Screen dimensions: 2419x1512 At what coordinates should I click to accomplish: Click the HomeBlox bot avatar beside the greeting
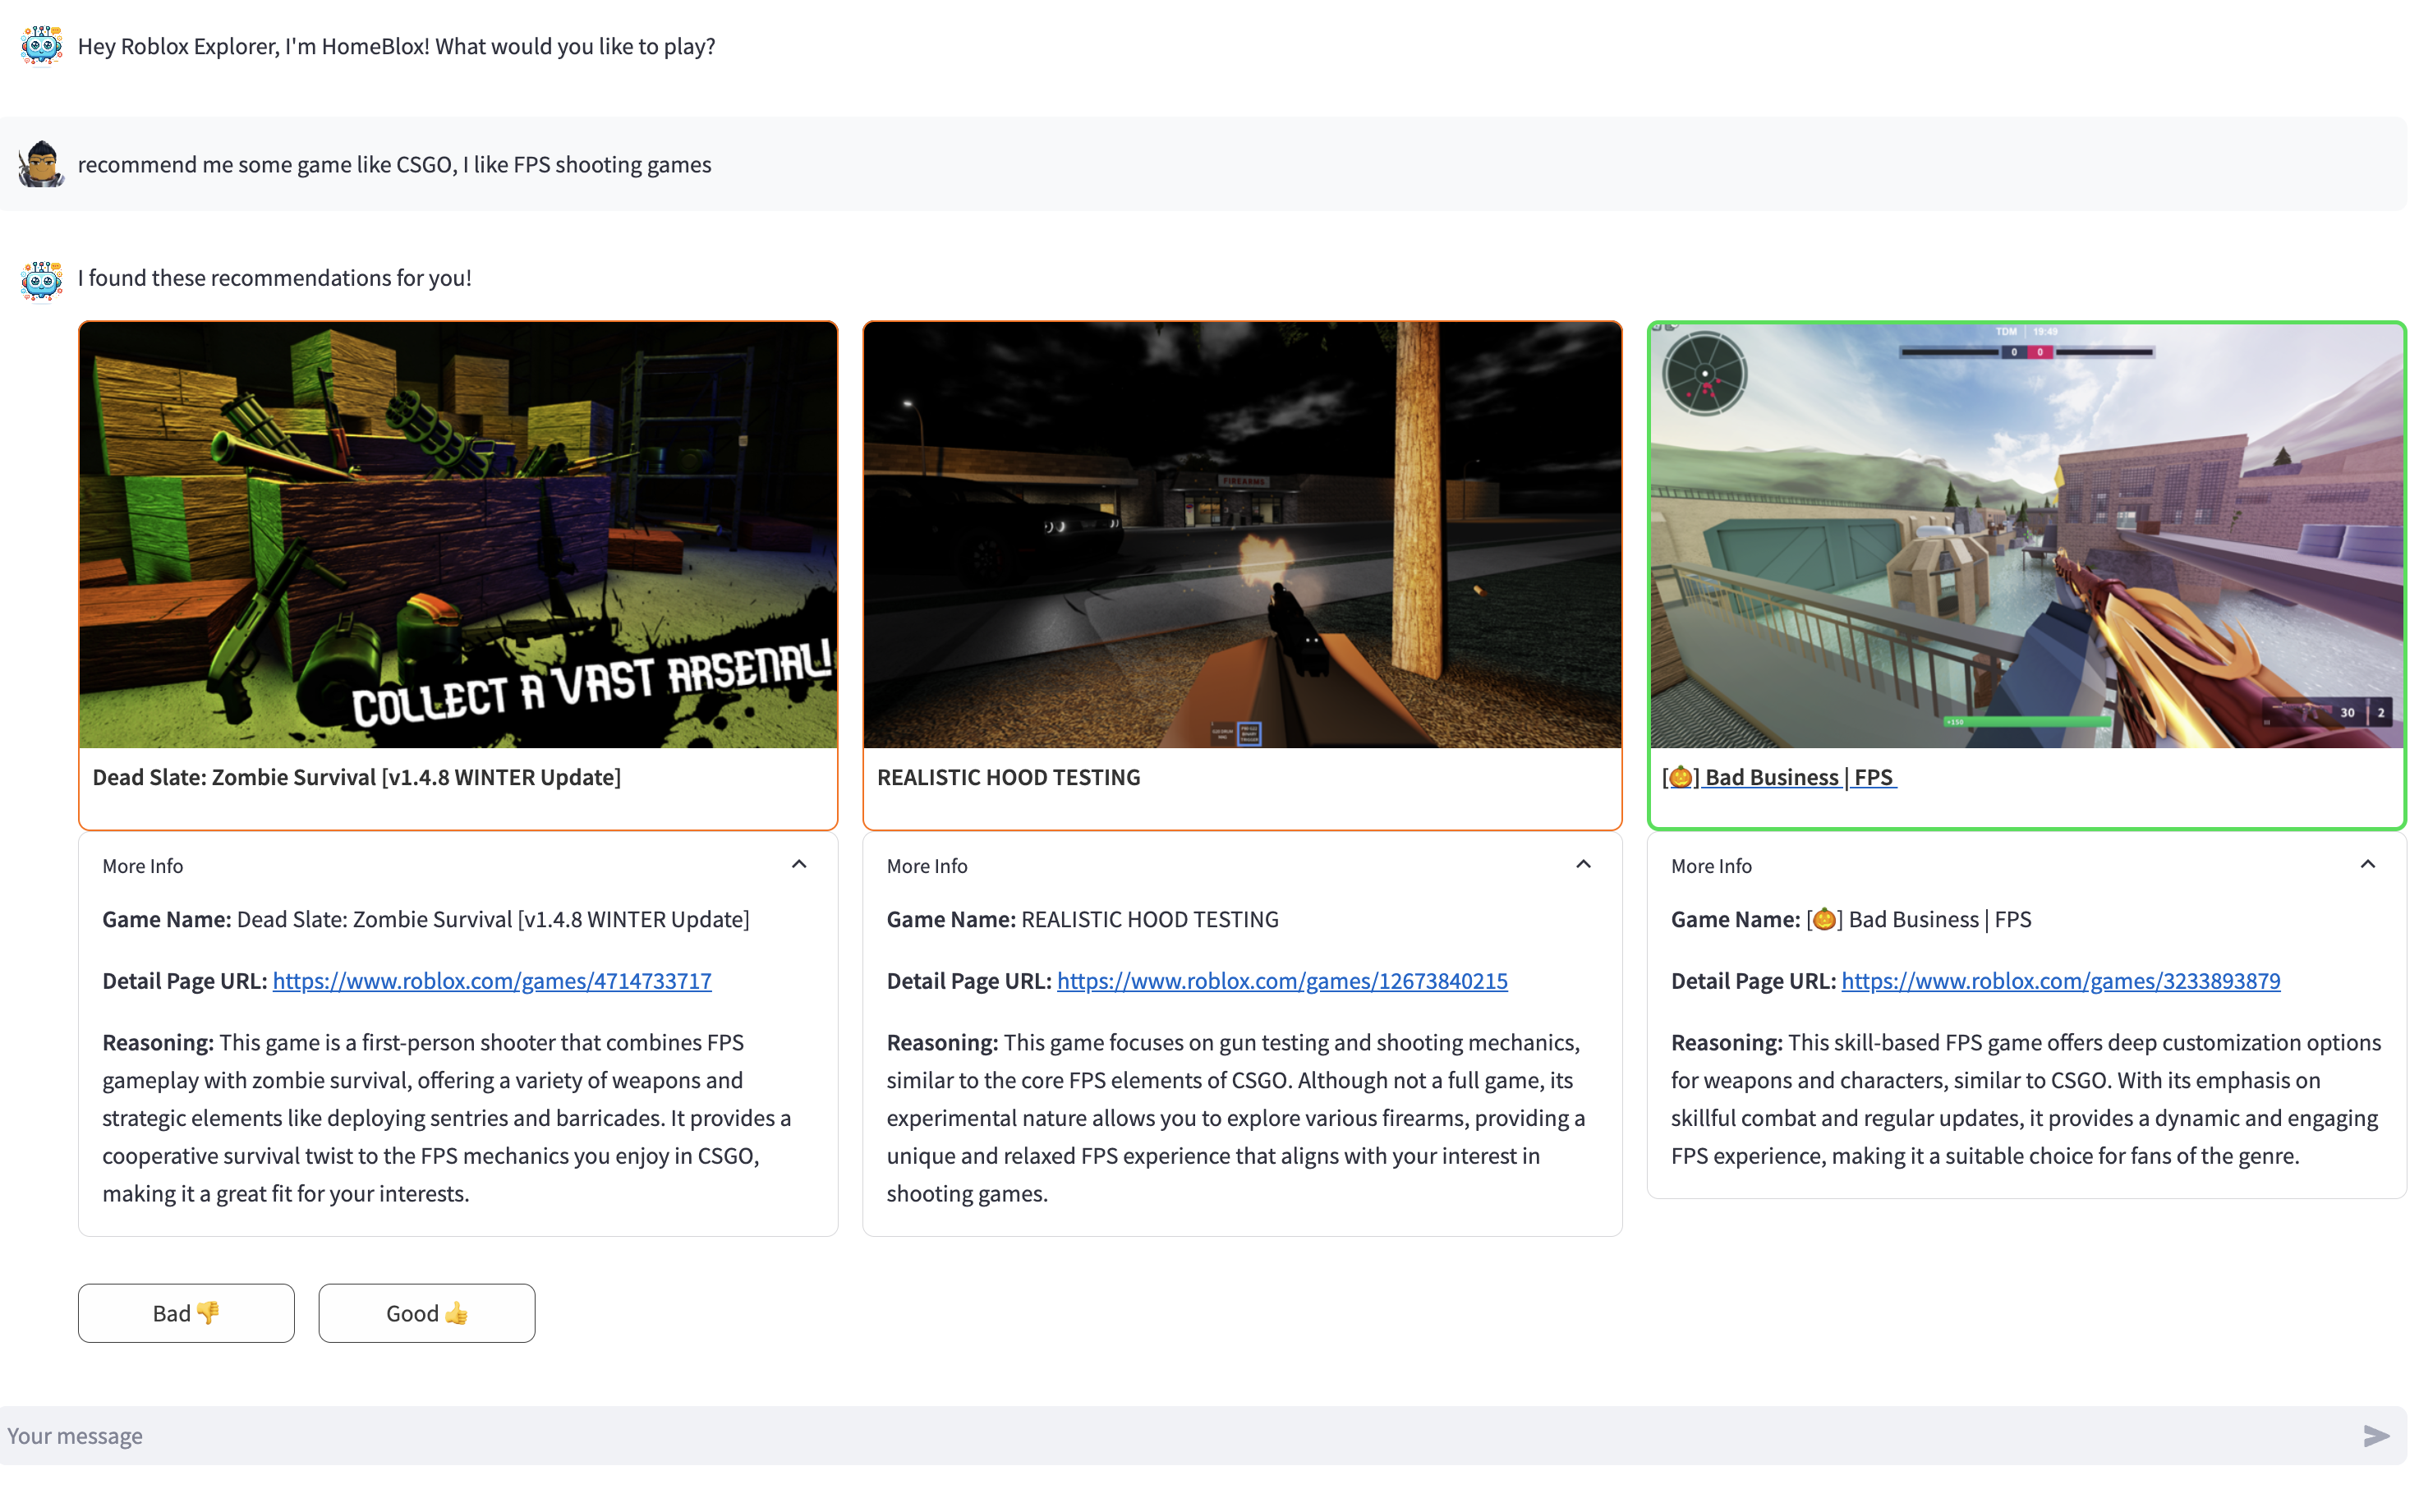click(41, 46)
